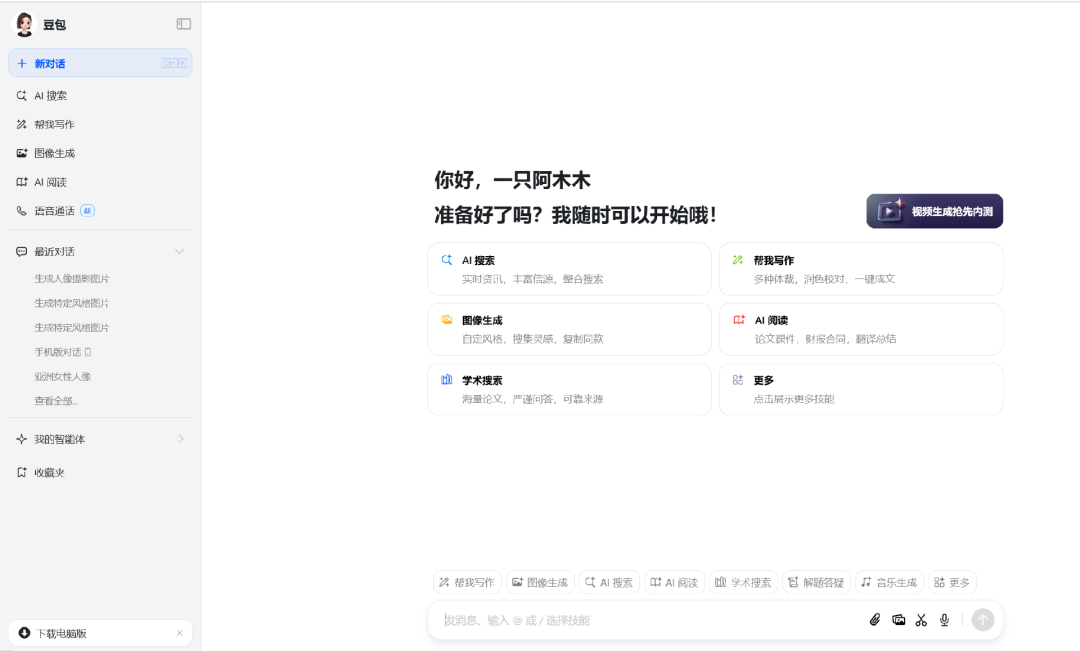Click 查看全部 to view all chats

pos(56,401)
